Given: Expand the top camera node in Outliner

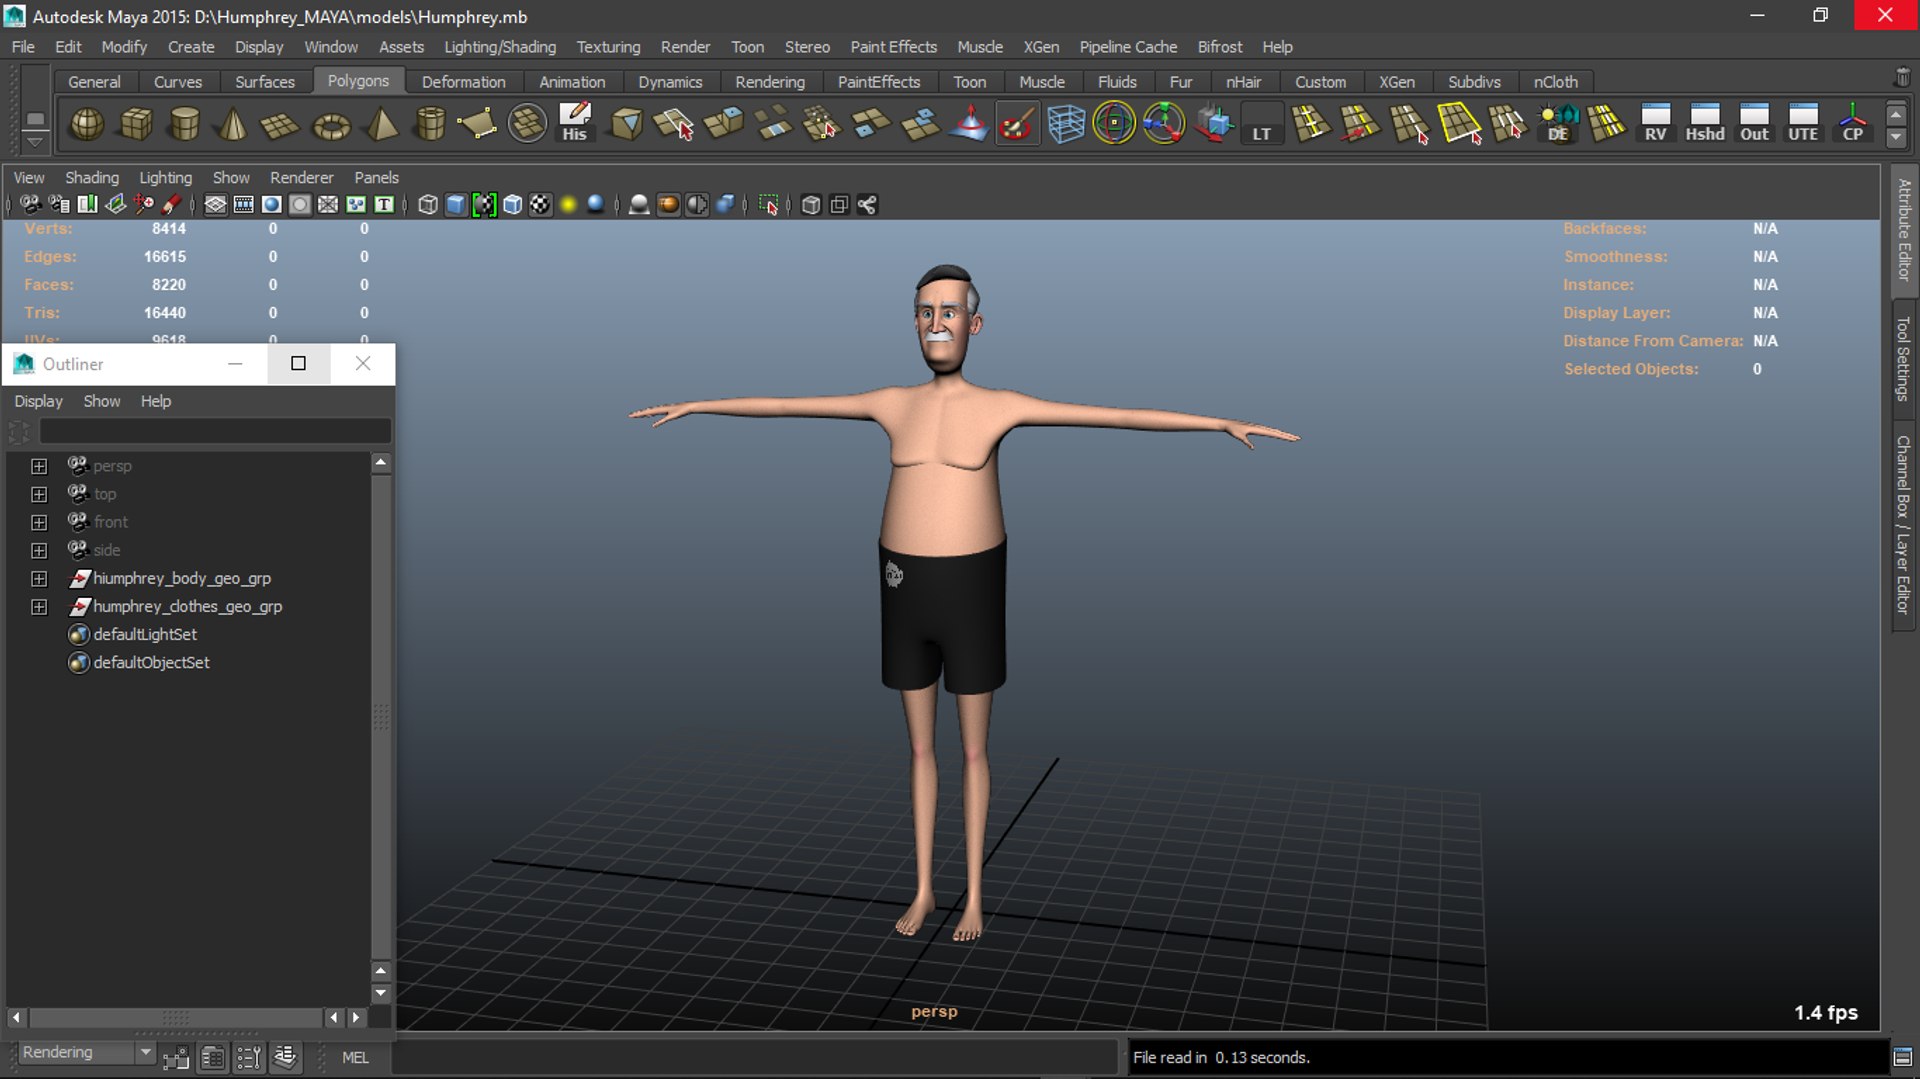Looking at the screenshot, I should (x=39, y=494).
